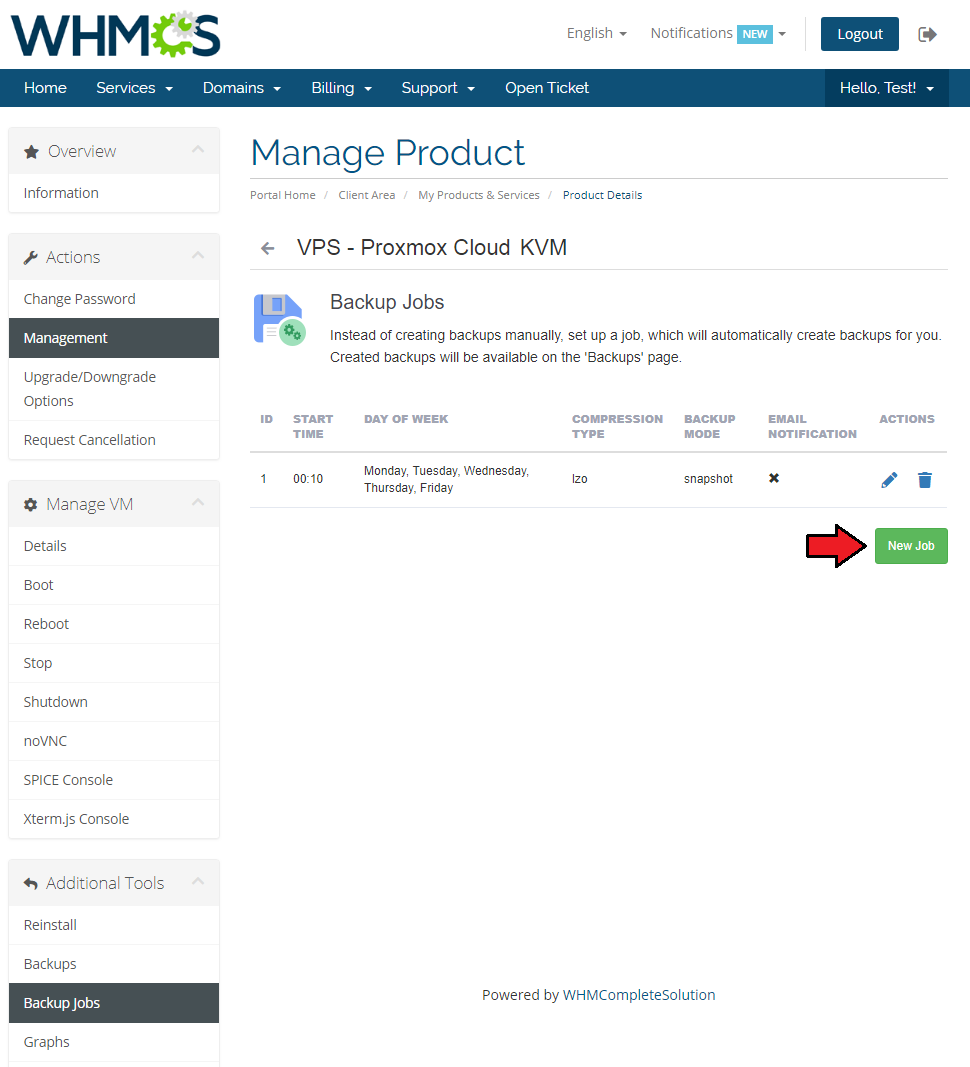Follow My Products & Services breadcrumb
This screenshot has width=970, height=1067.
479,195
